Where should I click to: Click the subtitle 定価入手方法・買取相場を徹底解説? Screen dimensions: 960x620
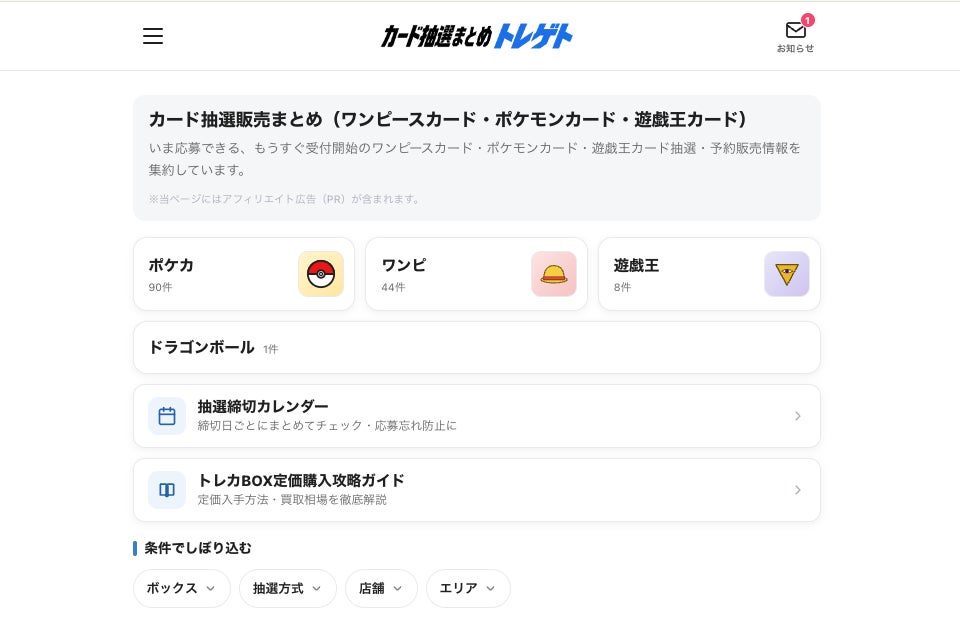292,499
